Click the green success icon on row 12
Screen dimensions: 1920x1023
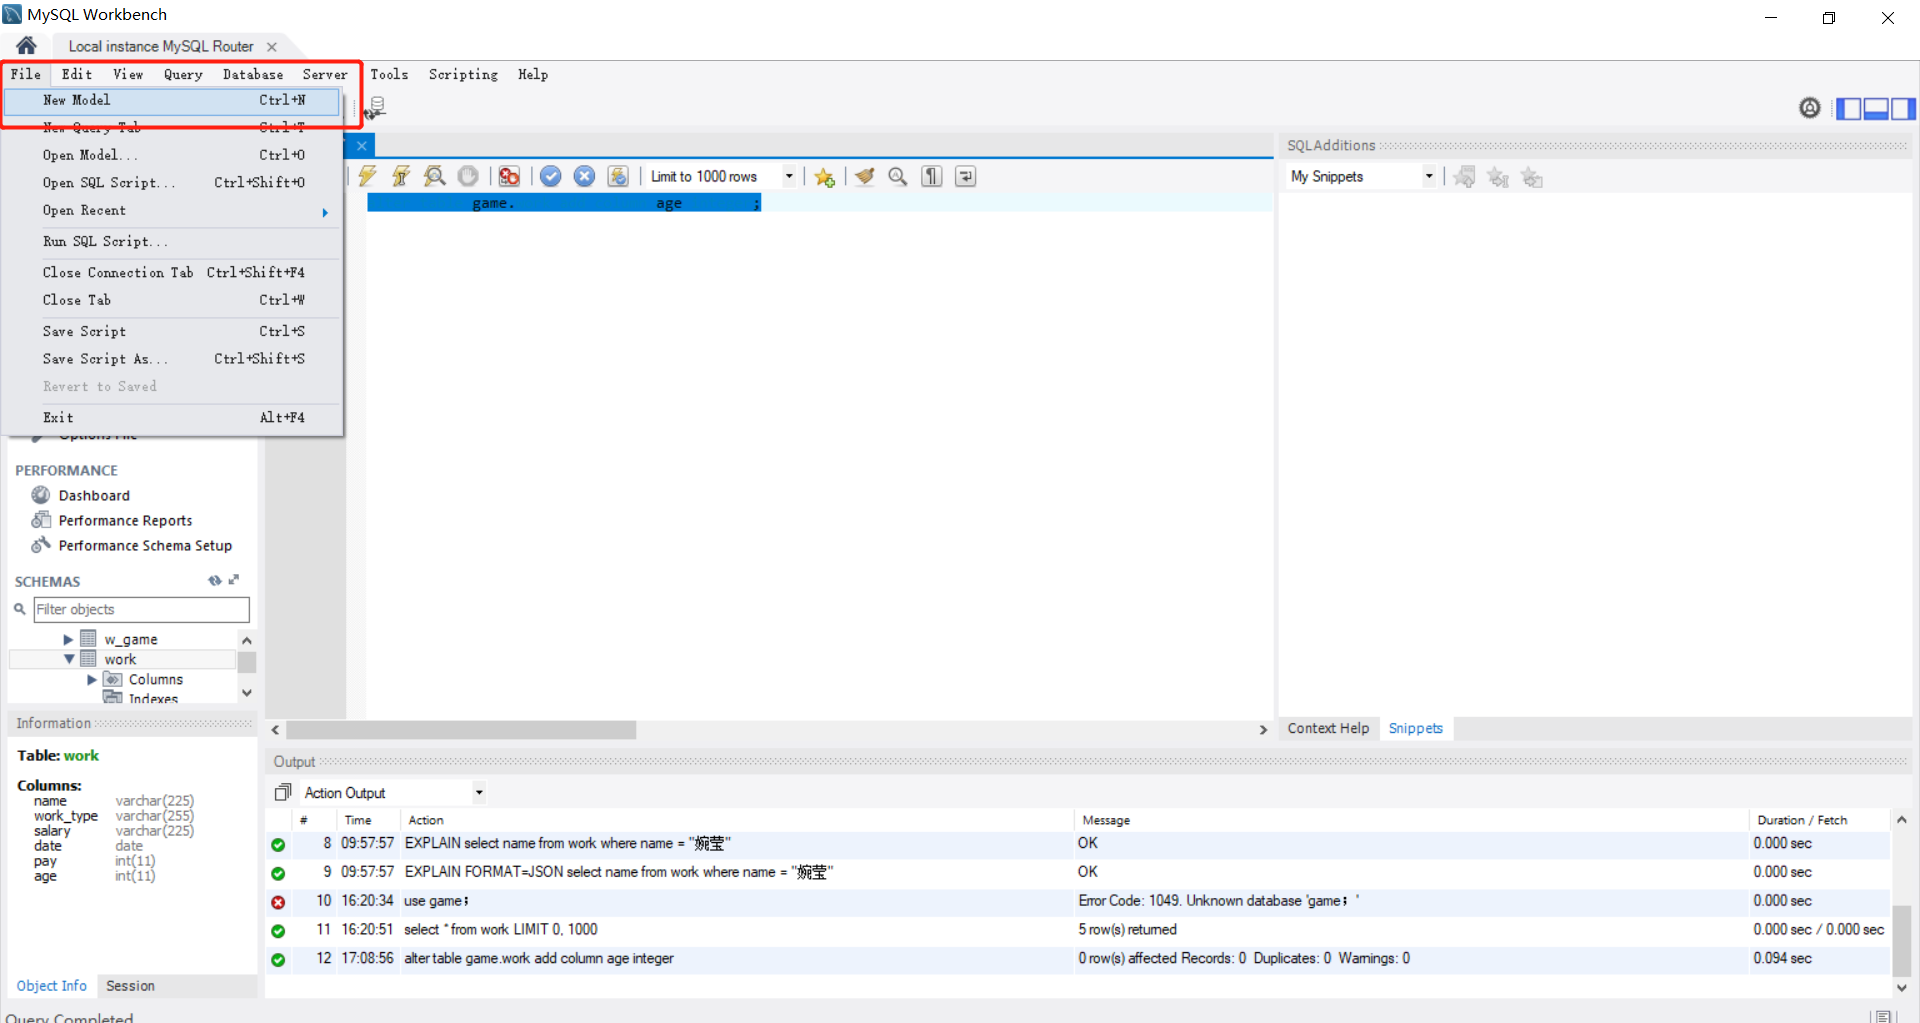278,960
